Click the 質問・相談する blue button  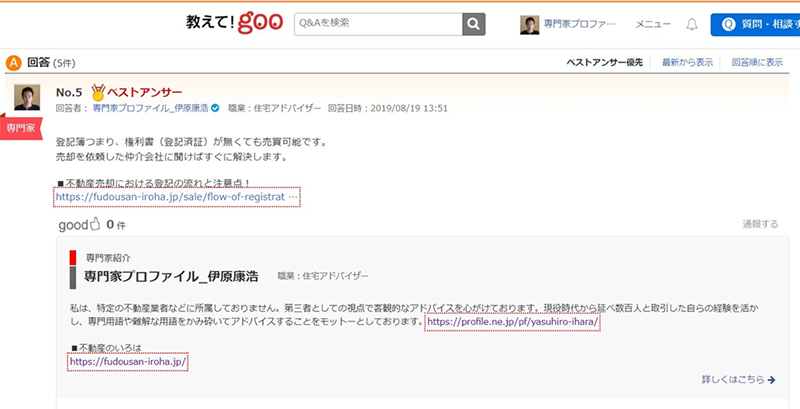point(755,24)
